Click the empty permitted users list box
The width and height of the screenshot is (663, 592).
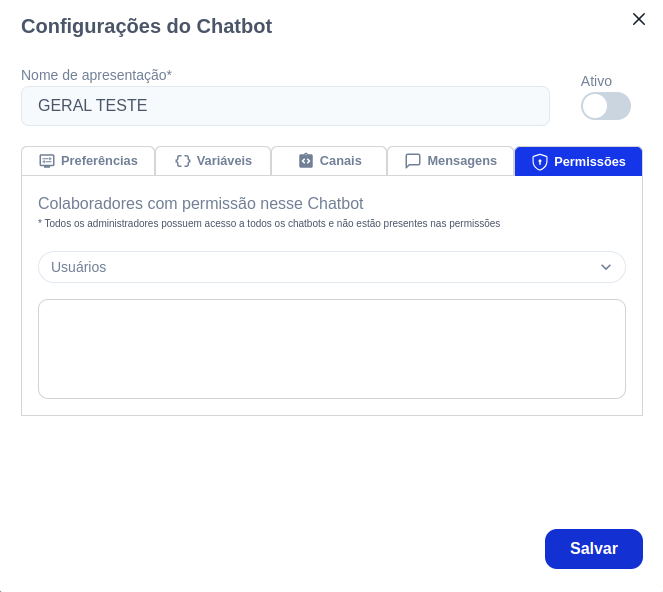(332, 349)
